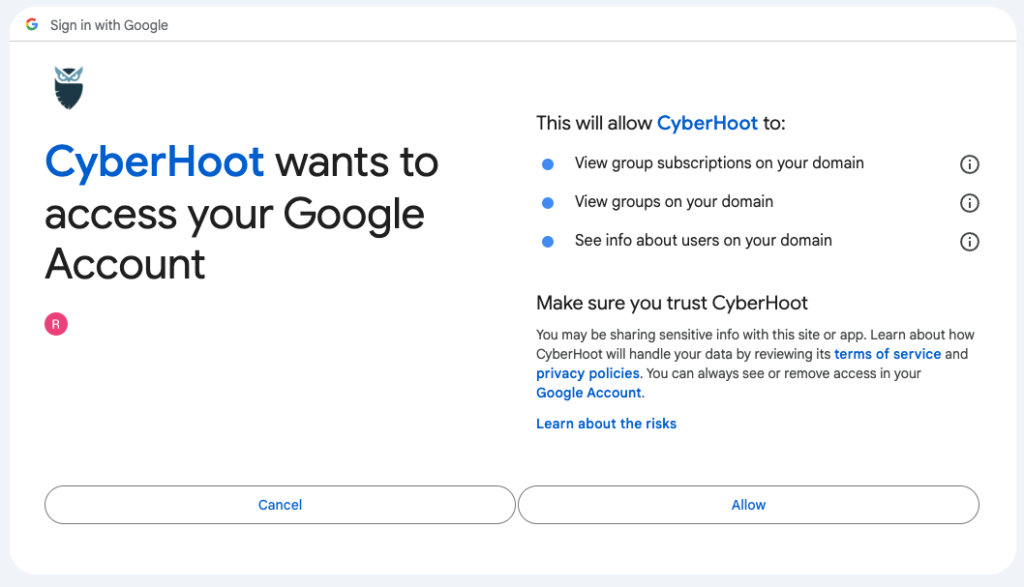1024x587 pixels.
Task: Follow the Google Account link
Action: (589, 393)
